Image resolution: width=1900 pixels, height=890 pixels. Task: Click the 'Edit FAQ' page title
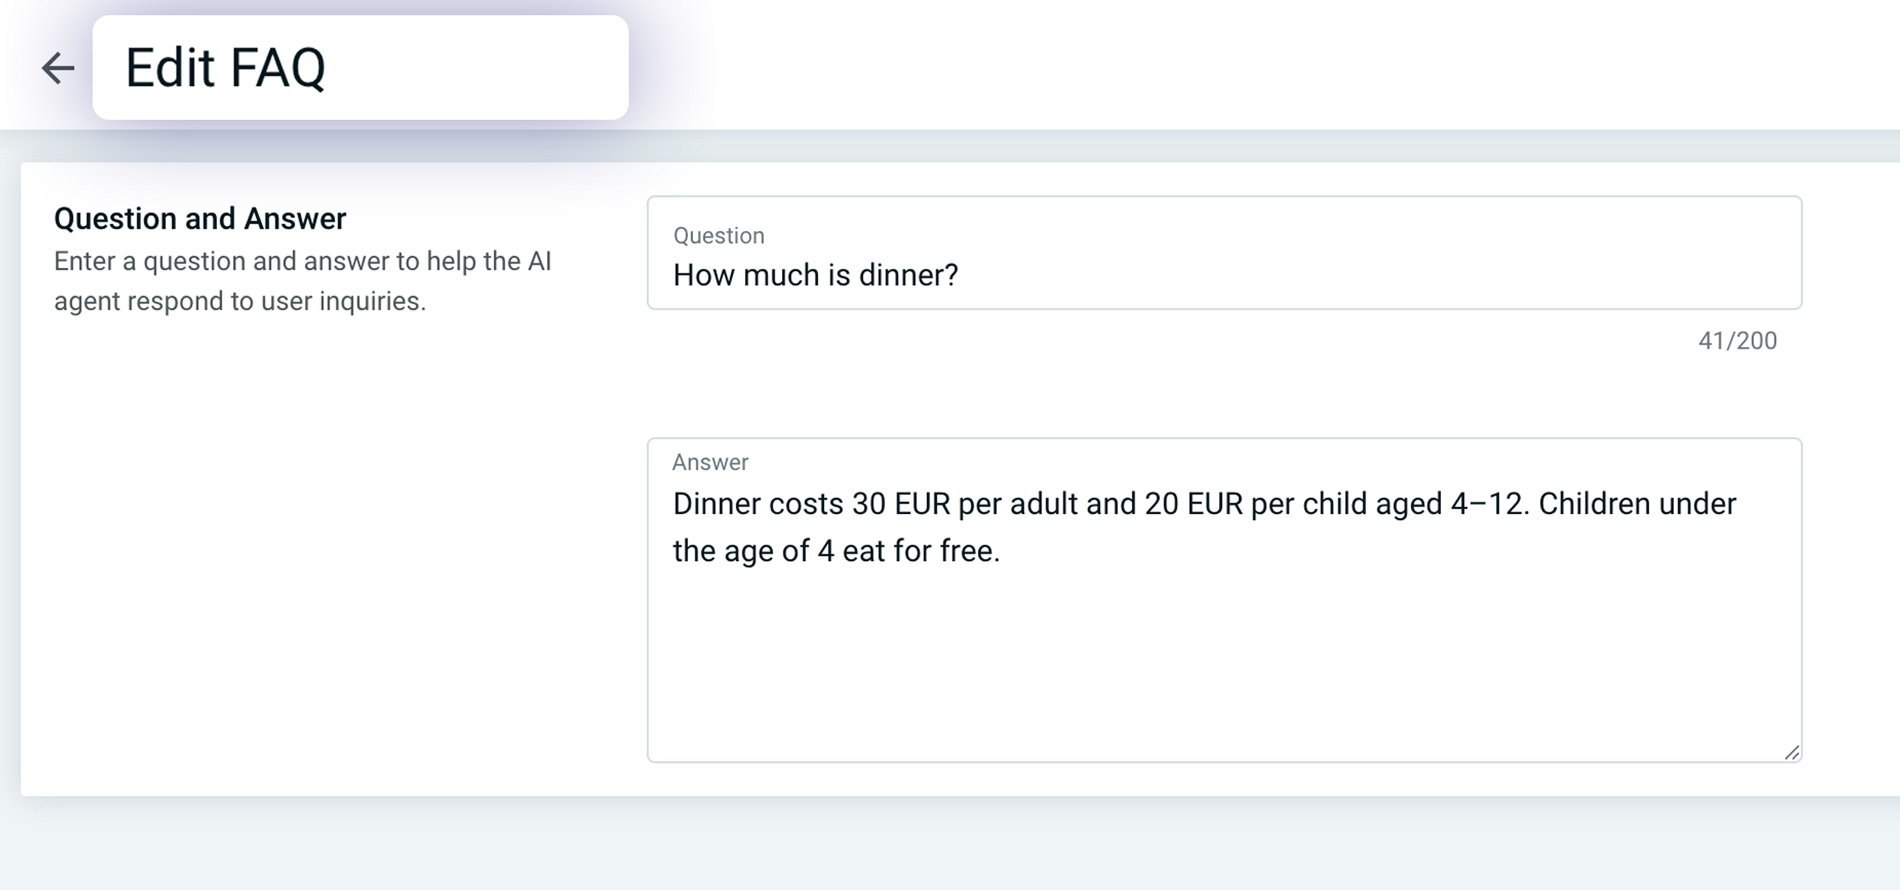tap(224, 67)
